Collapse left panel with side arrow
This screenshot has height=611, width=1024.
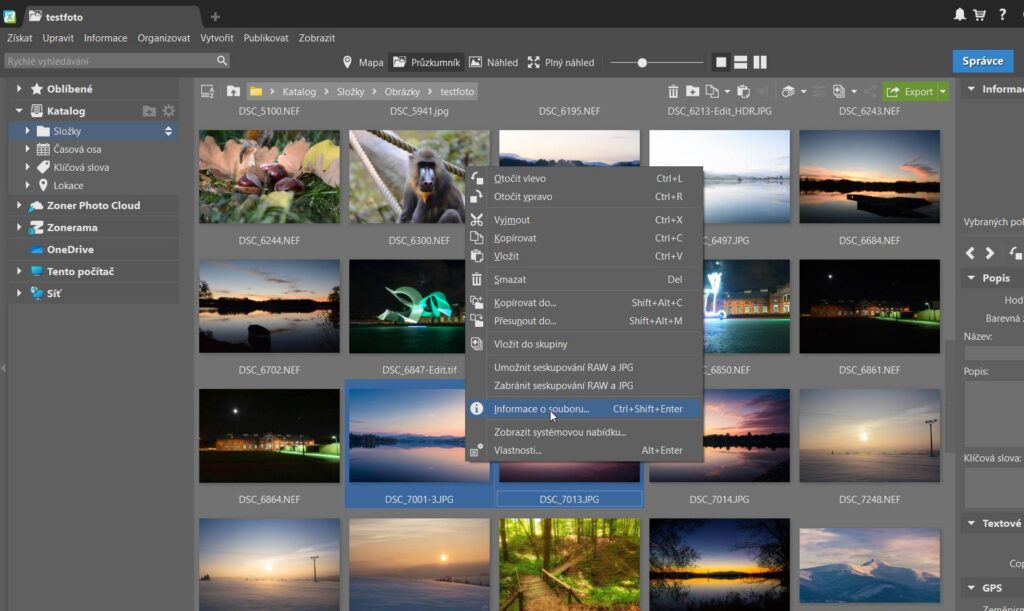click(x=3, y=368)
